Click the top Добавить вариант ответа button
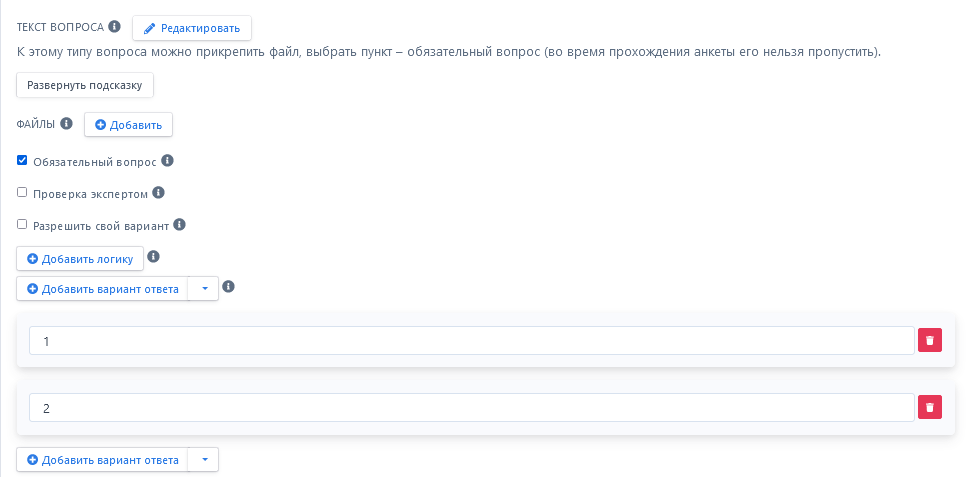The image size is (970, 477). pyautogui.click(x=102, y=289)
